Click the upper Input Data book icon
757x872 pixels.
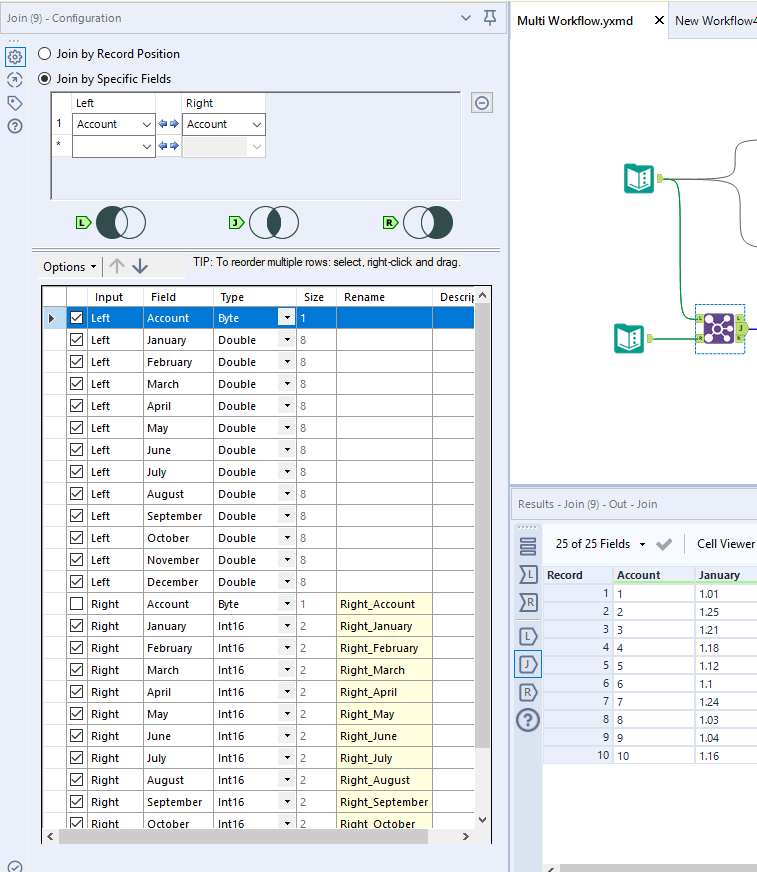pos(639,179)
